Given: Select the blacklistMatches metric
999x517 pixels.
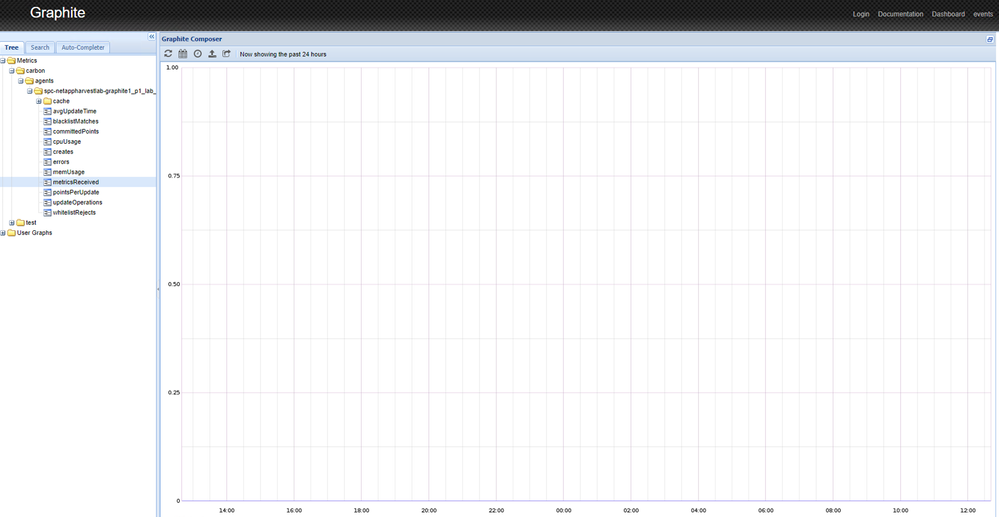Looking at the screenshot, I should pyautogui.click(x=76, y=121).
